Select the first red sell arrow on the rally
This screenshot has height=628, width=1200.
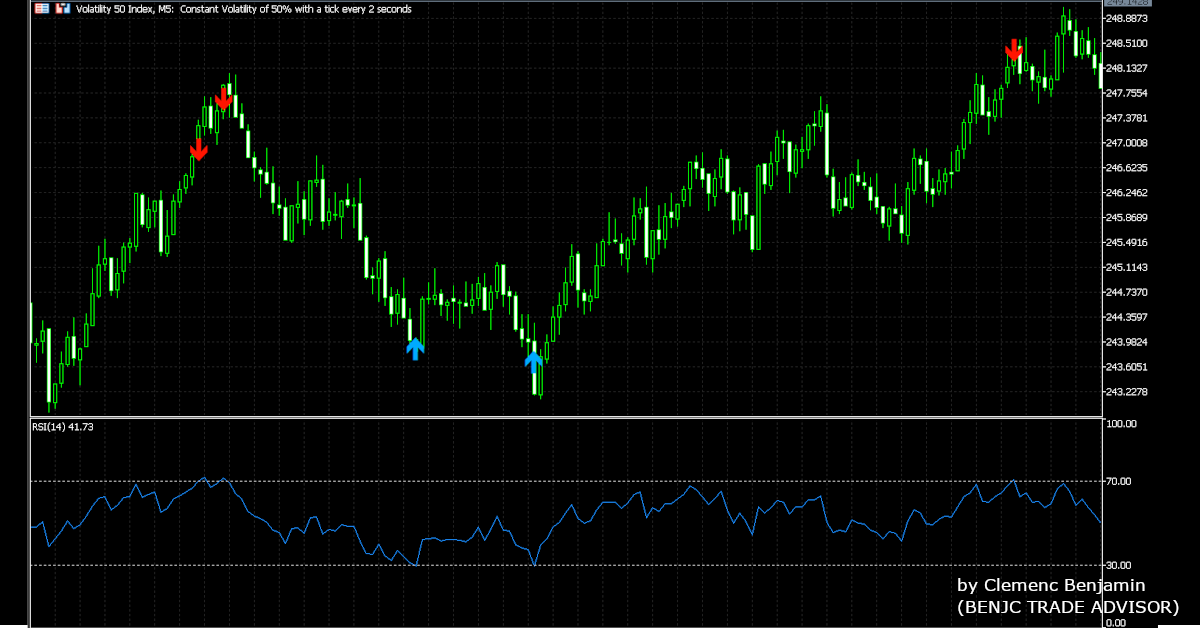198,149
